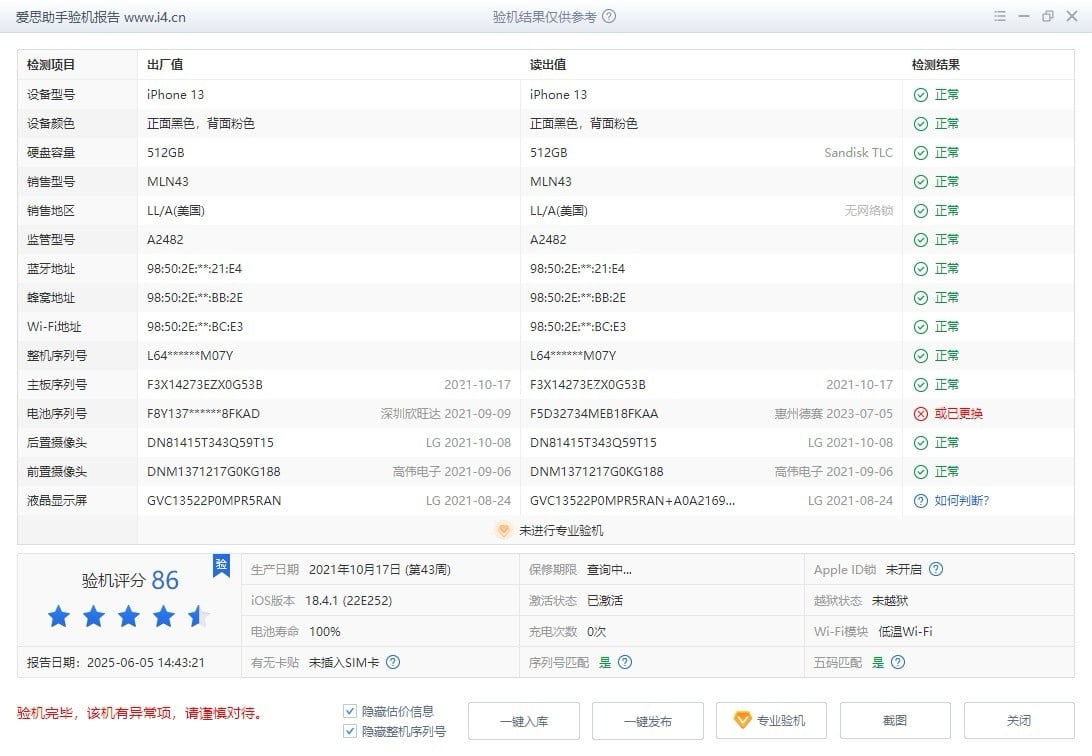The width and height of the screenshot is (1092, 756).
Task: Click iOS version 18.4.1 (22E252)
Action: point(348,601)
